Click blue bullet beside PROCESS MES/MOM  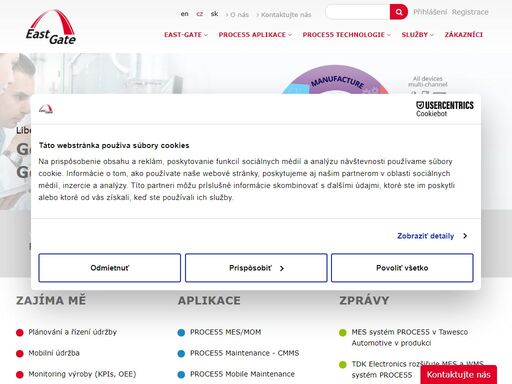181,333
